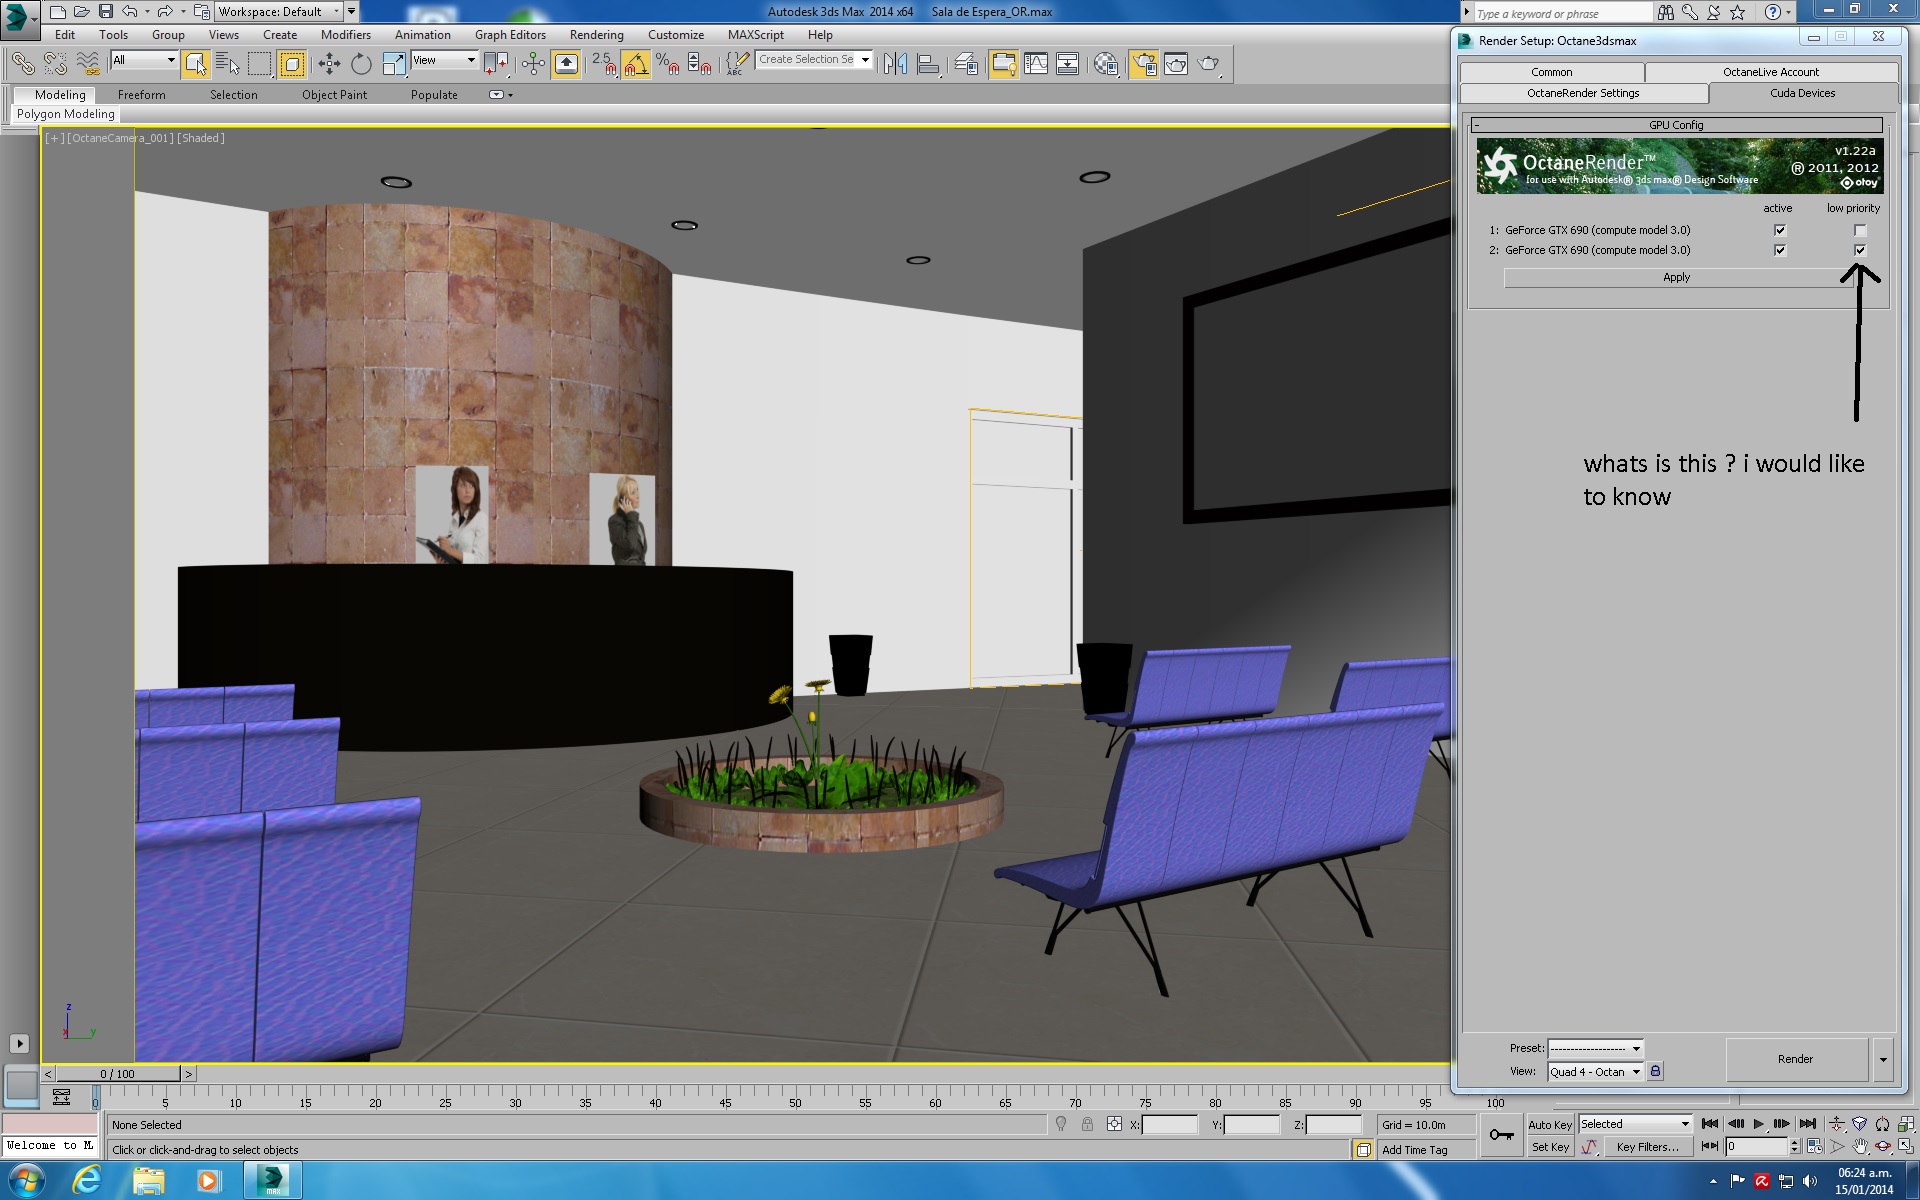Uncheck active for the first GeForce GTX 690
The height and width of the screenshot is (1200, 1920).
(x=1779, y=230)
